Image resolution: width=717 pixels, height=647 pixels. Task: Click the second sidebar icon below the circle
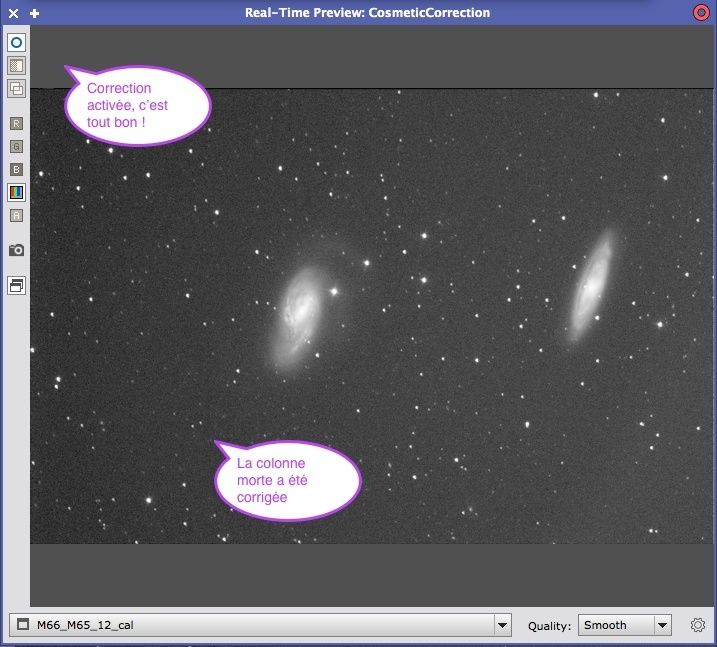tap(16, 65)
